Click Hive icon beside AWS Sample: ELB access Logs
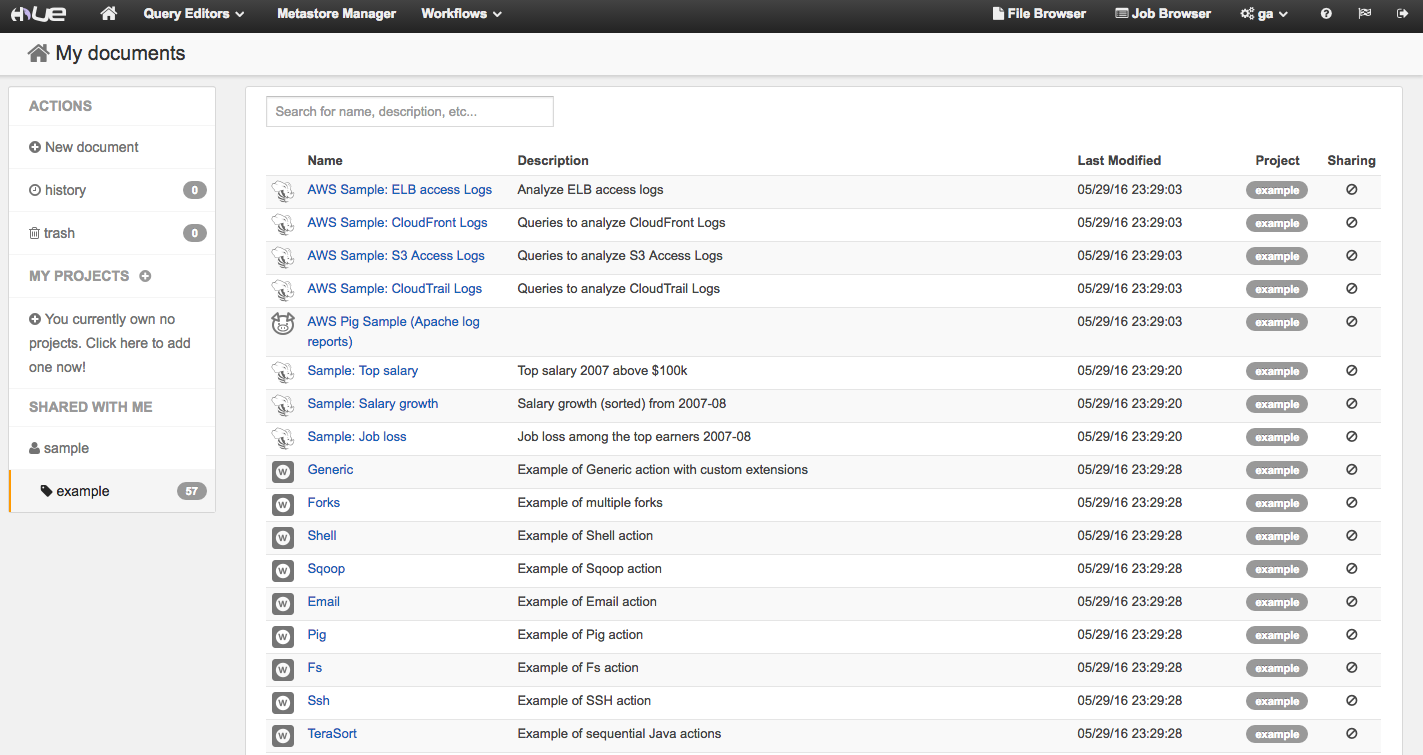The height and width of the screenshot is (755, 1423). (x=283, y=191)
